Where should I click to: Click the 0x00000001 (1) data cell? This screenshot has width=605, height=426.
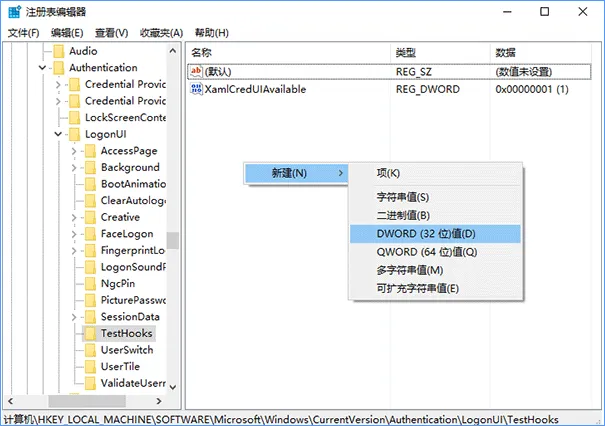[x=532, y=89]
